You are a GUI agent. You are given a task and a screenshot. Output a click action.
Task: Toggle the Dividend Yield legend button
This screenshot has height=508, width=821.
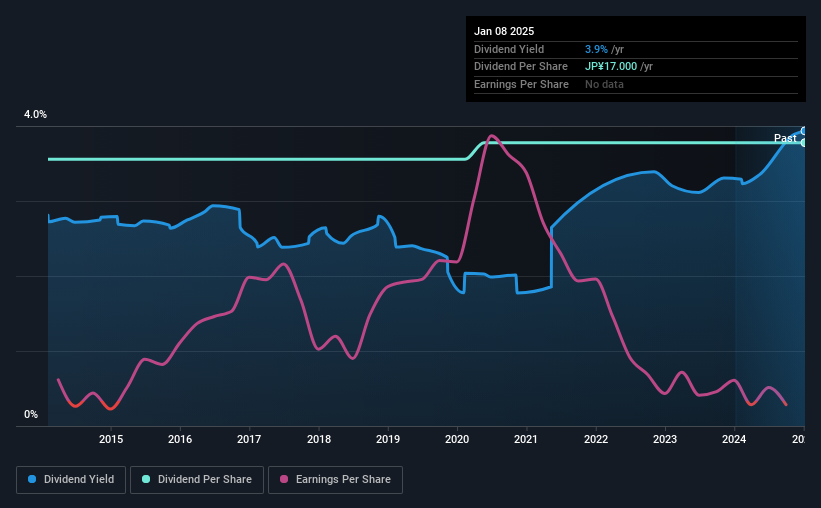71,480
